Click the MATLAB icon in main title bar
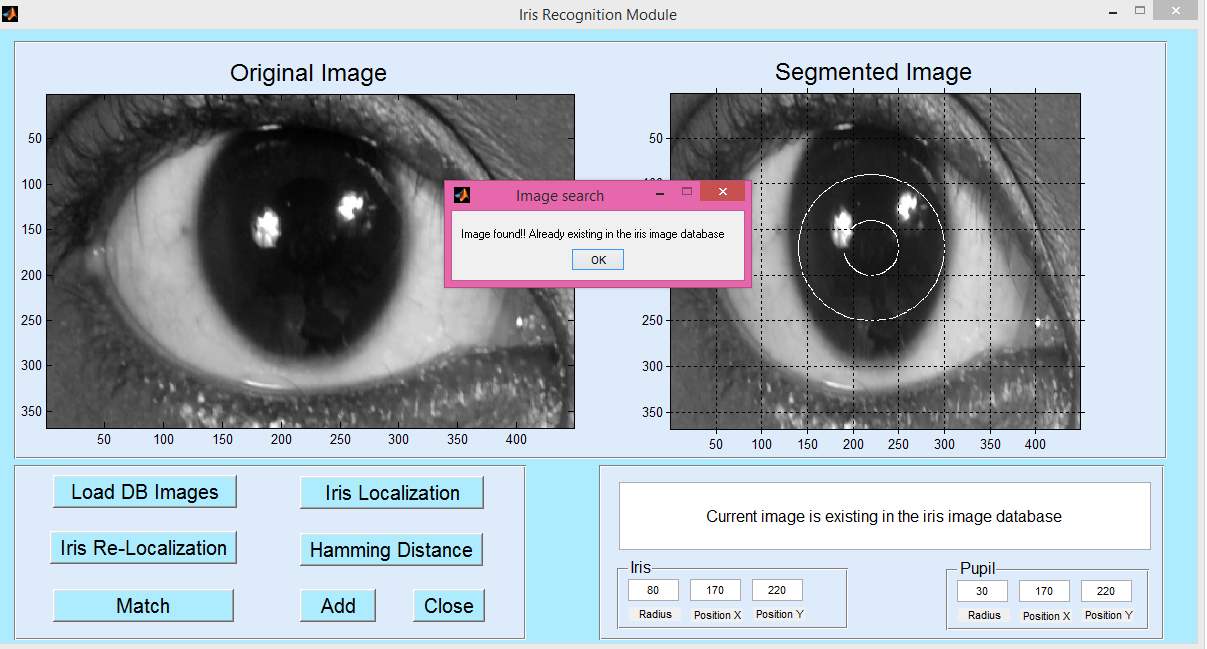The image size is (1207, 649). [10, 14]
